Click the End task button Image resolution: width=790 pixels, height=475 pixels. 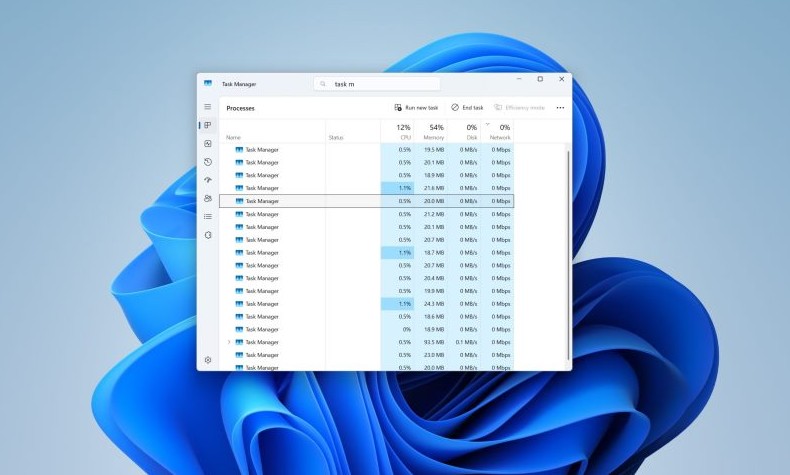[x=467, y=107]
